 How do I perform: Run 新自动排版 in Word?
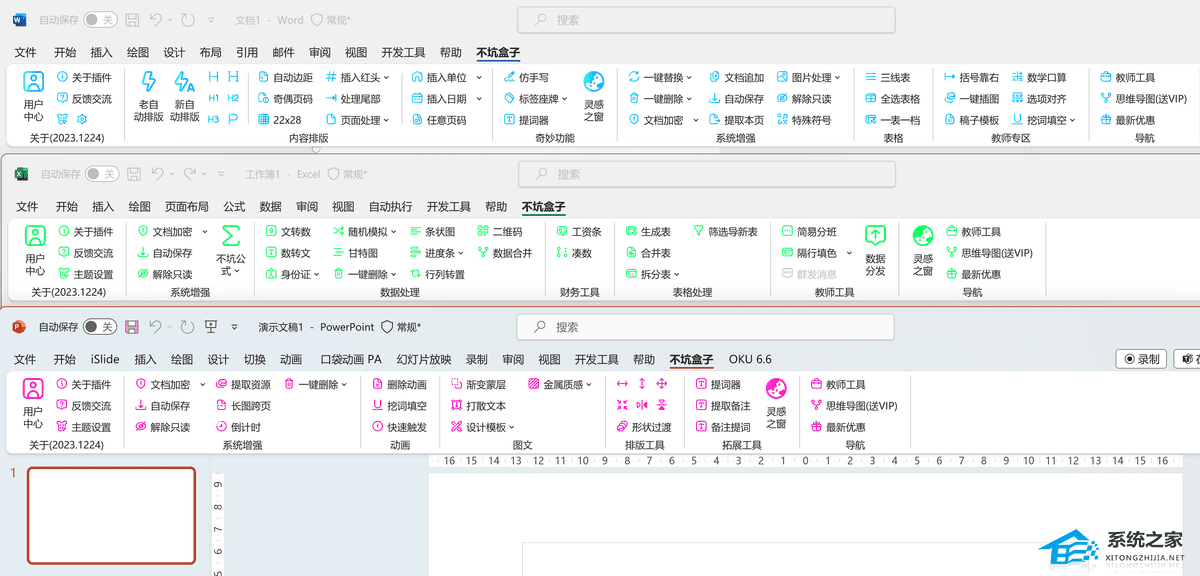point(185,97)
